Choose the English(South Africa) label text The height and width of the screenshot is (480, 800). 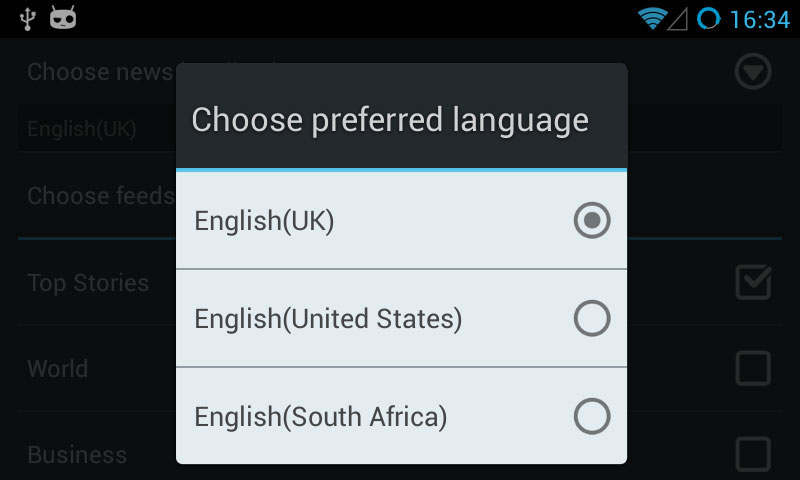click(x=320, y=417)
